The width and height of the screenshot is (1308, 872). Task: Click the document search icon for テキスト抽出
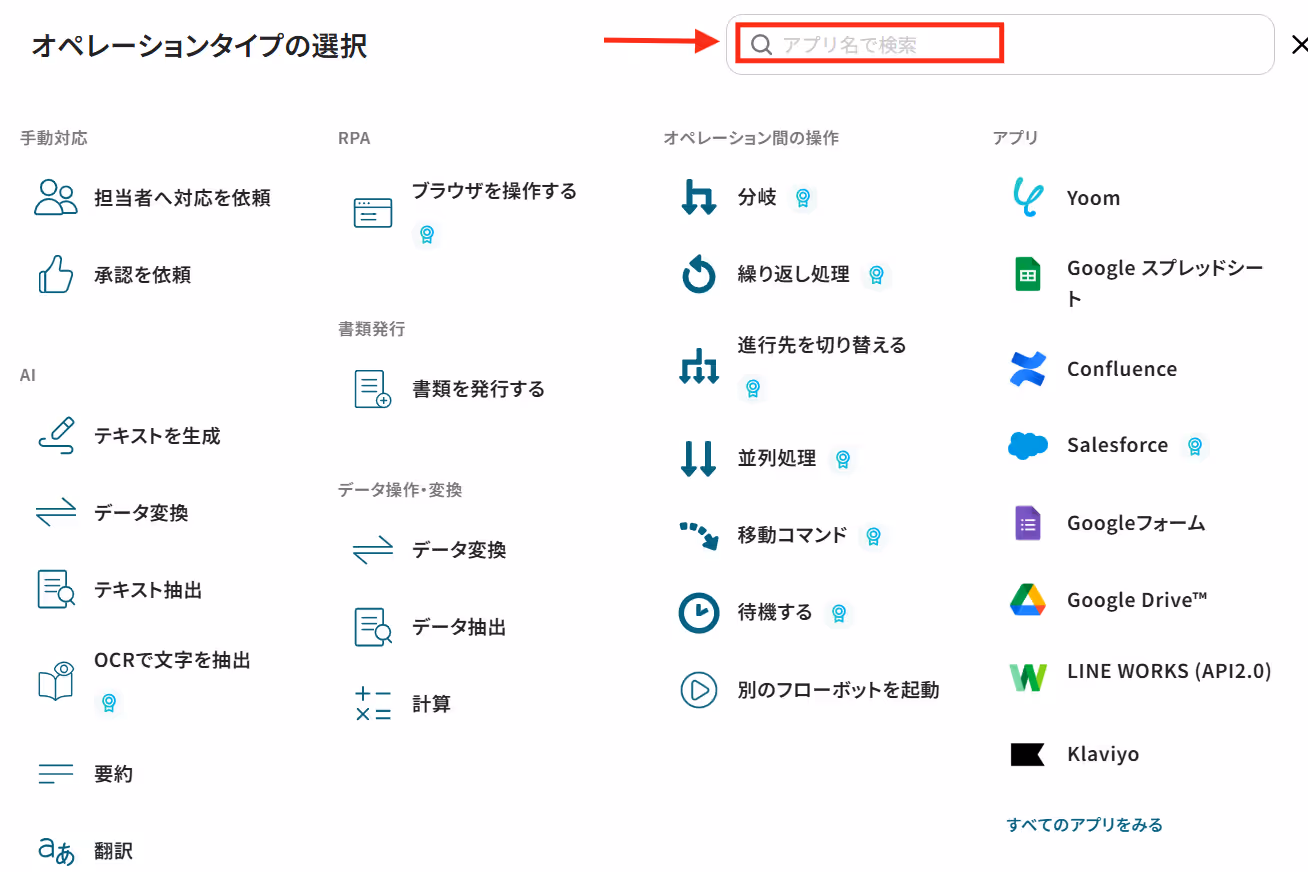pyautogui.click(x=56, y=590)
